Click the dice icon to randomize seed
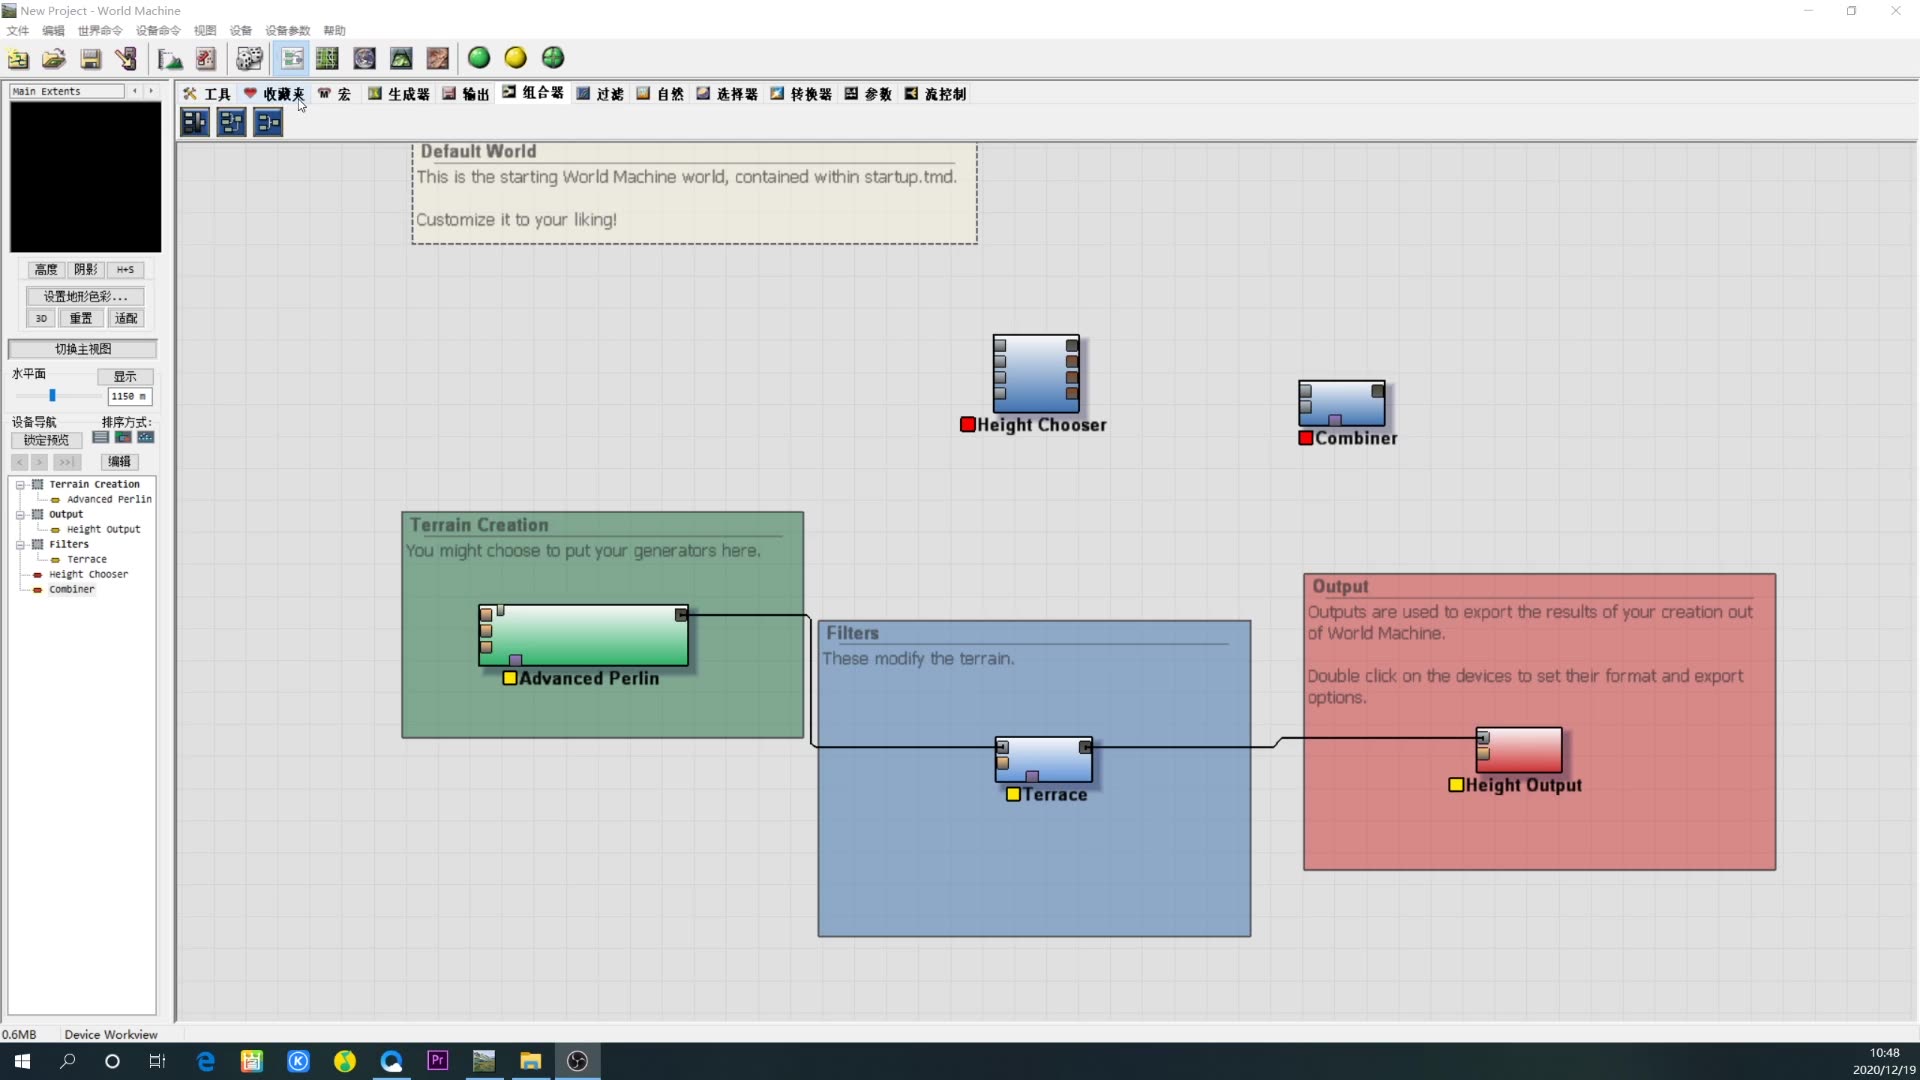 249,58
